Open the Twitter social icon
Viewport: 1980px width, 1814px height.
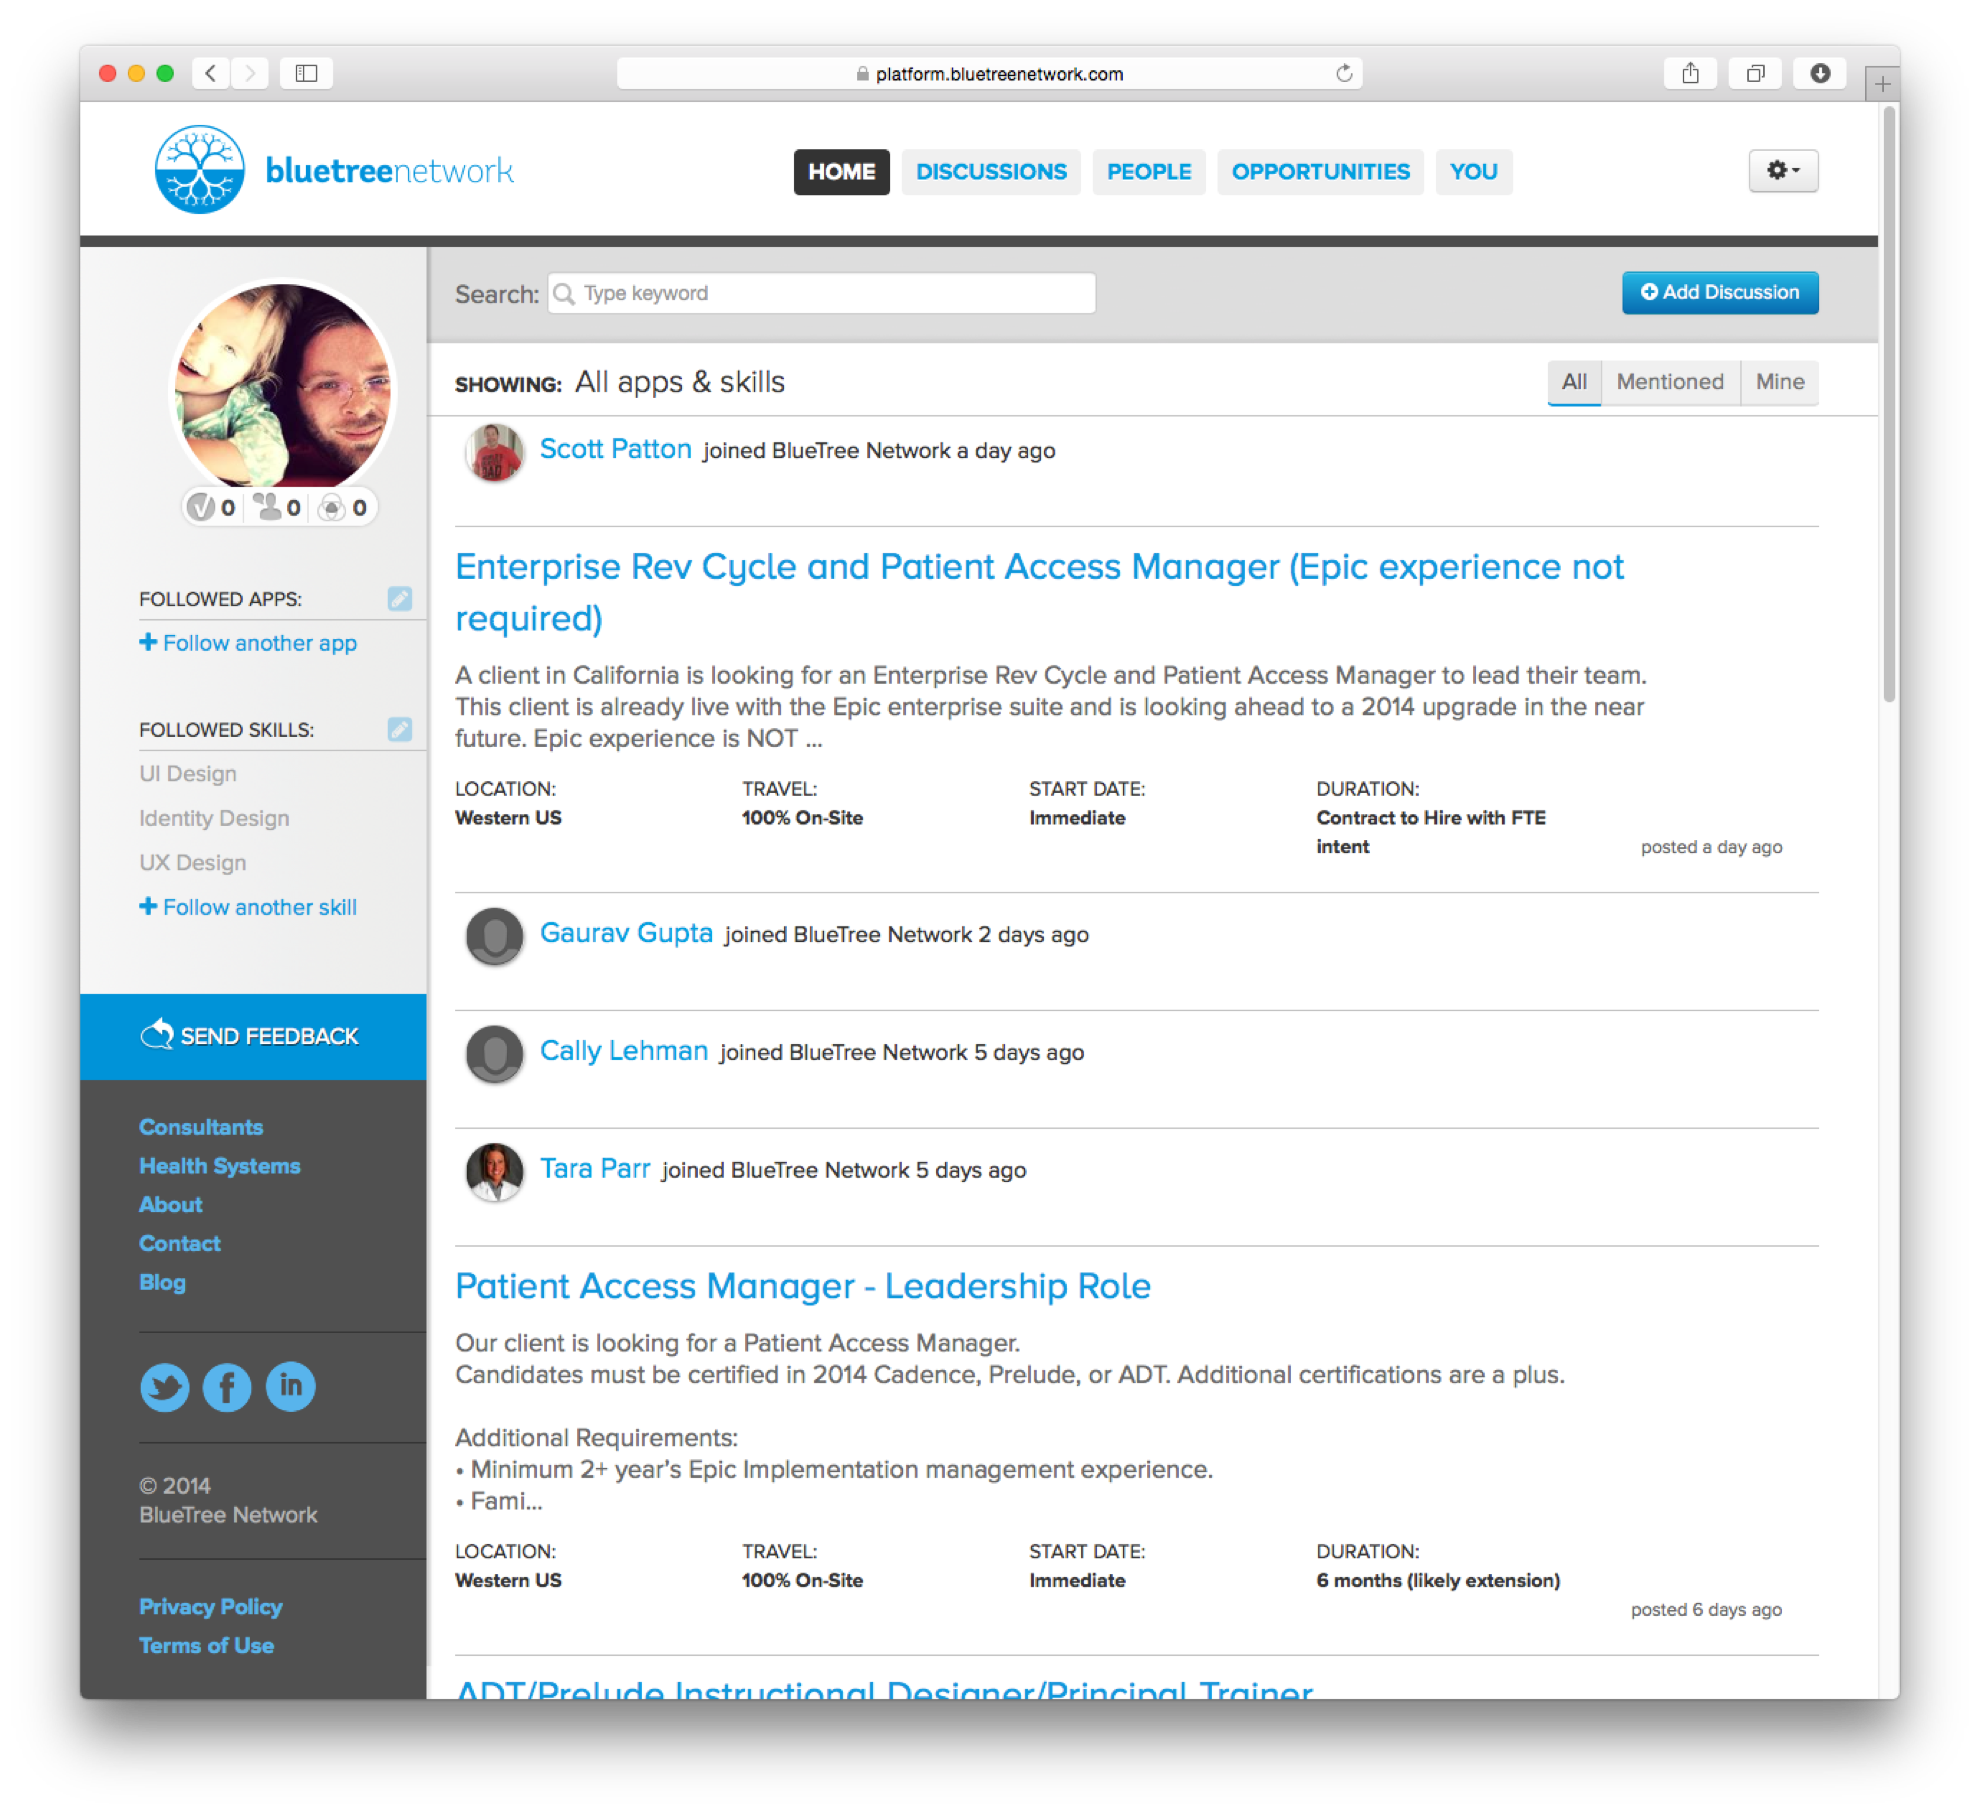165,1386
